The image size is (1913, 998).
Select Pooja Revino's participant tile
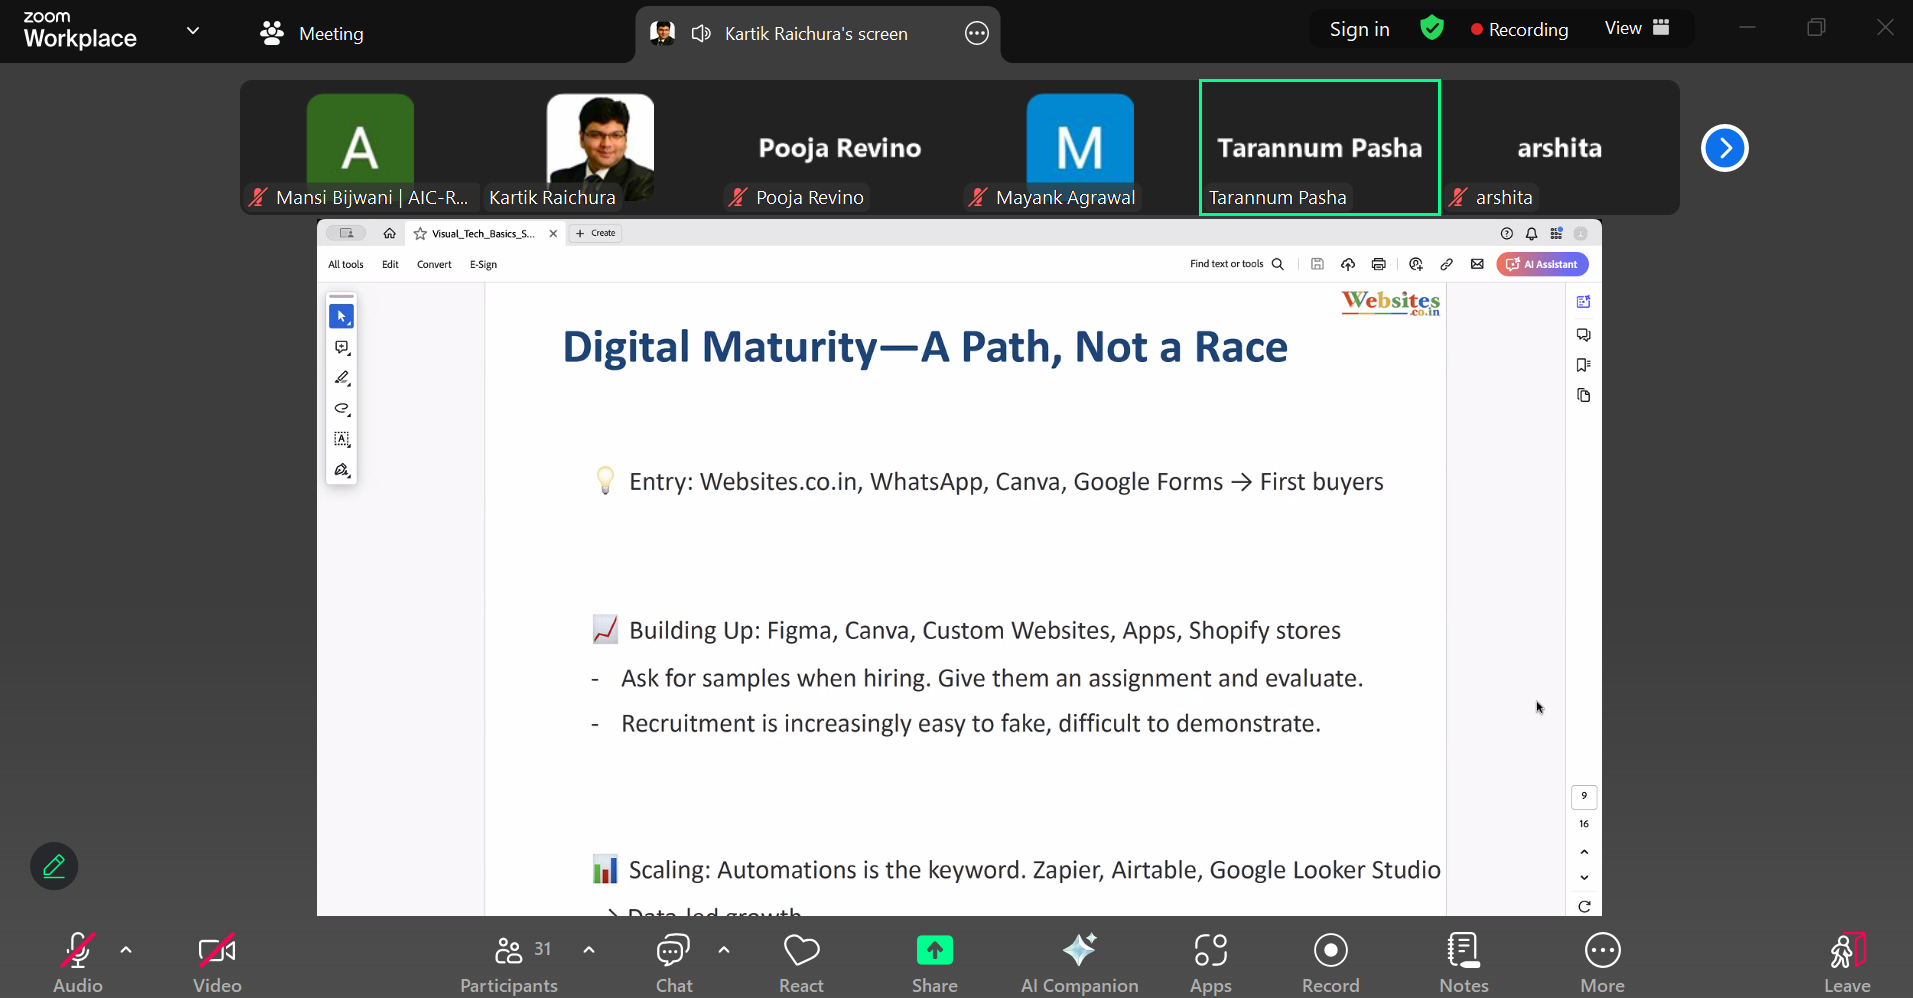[840, 148]
